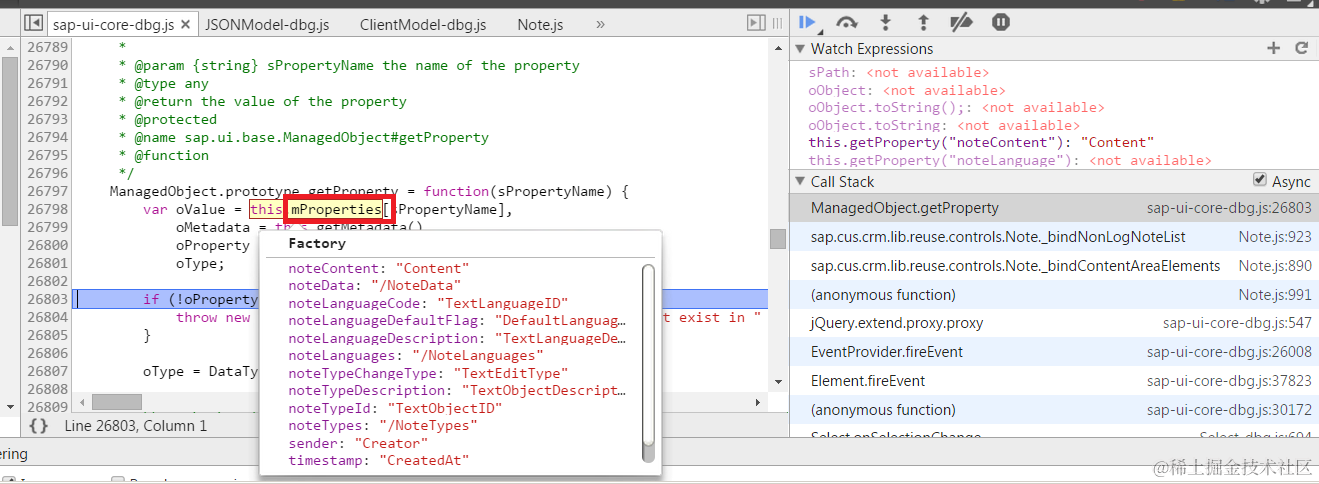Open sap-ui-core-dbg.js:547 source link

click(x=1237, y=323)
